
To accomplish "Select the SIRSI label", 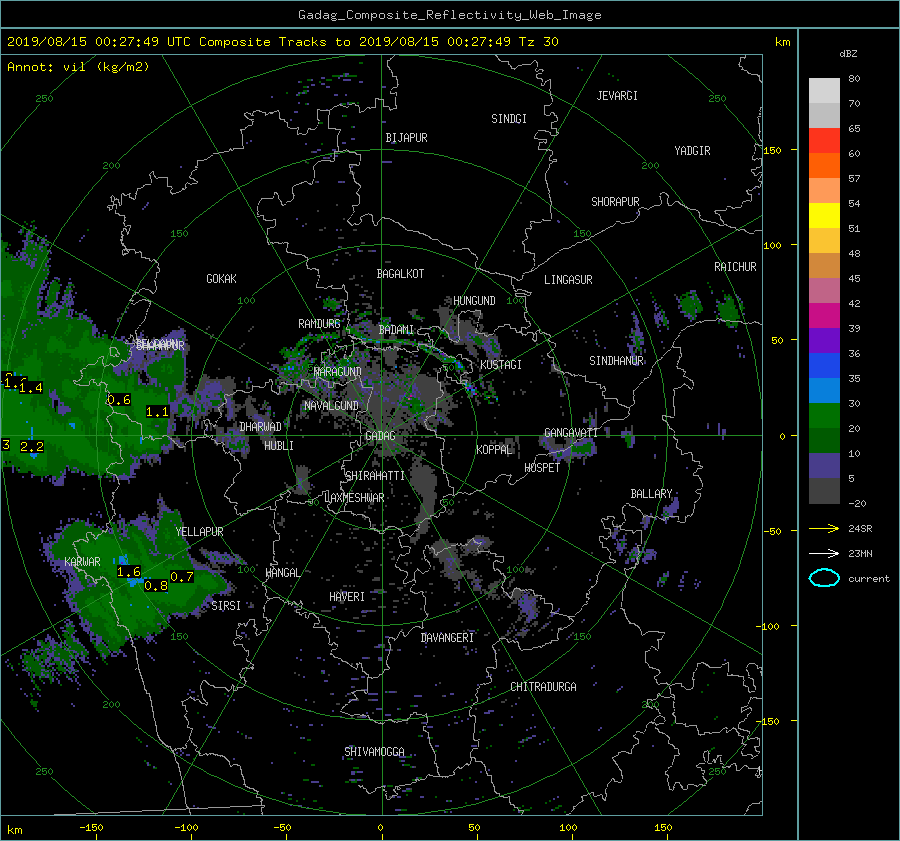I will [226, 606].
